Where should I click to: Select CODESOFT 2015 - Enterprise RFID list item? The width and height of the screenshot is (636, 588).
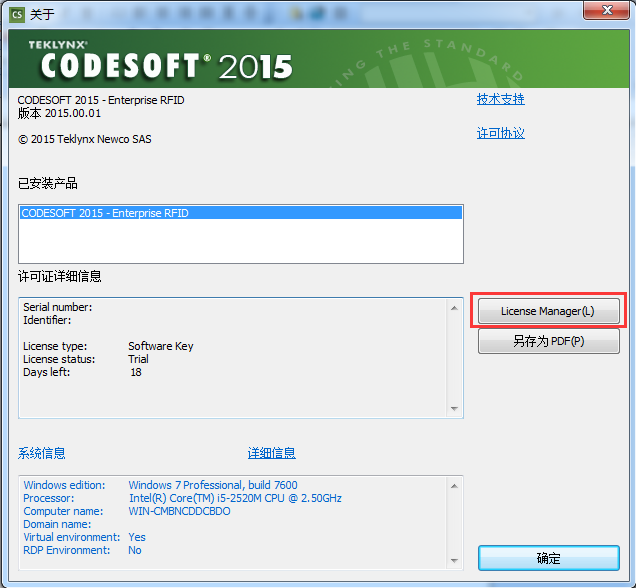pos(241,213)
